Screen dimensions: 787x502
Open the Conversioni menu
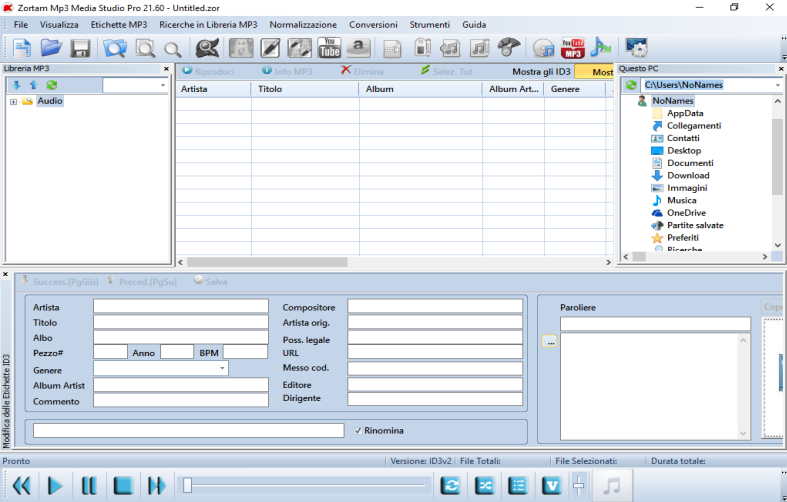pos(373,25)
